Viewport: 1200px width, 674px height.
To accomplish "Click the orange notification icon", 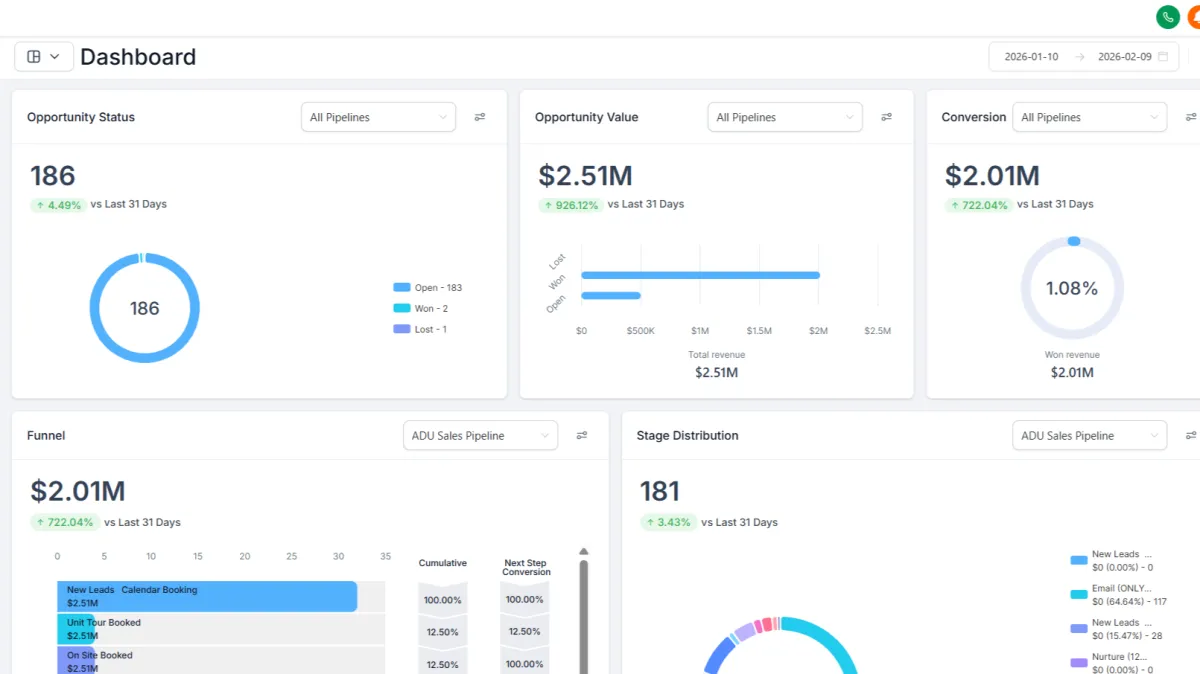I will point(1194,17).
